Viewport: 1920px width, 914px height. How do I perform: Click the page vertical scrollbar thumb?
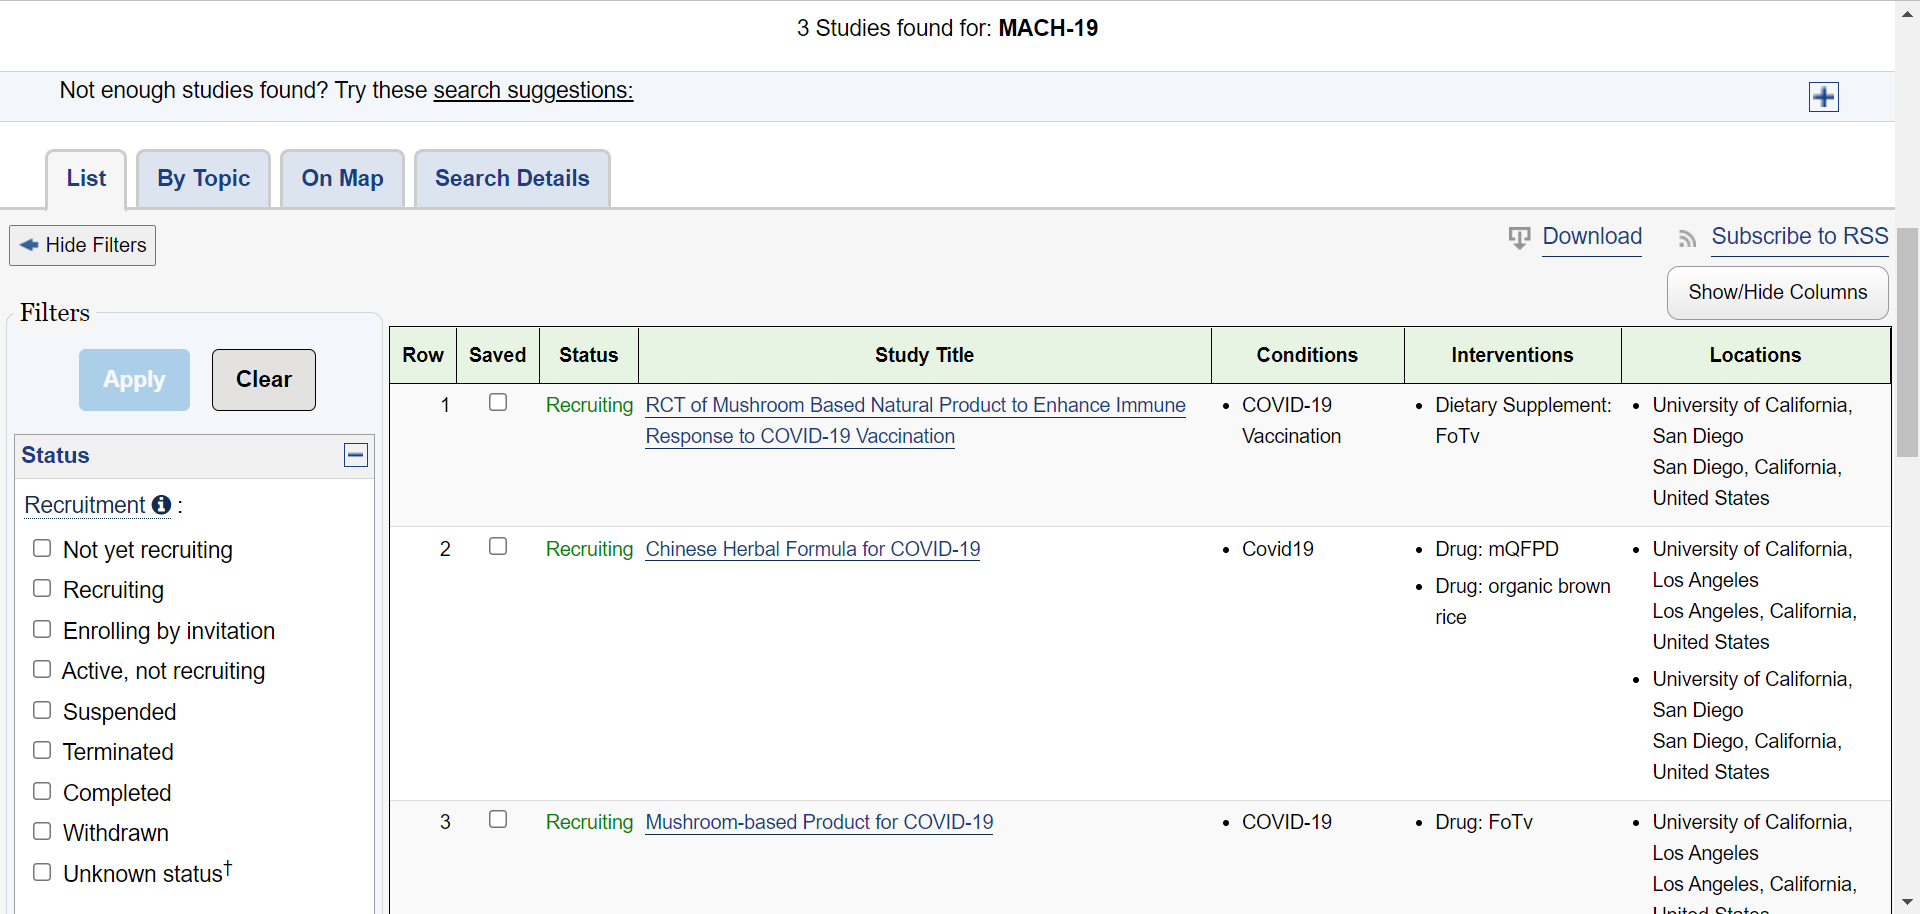(x=1907, y=340)
